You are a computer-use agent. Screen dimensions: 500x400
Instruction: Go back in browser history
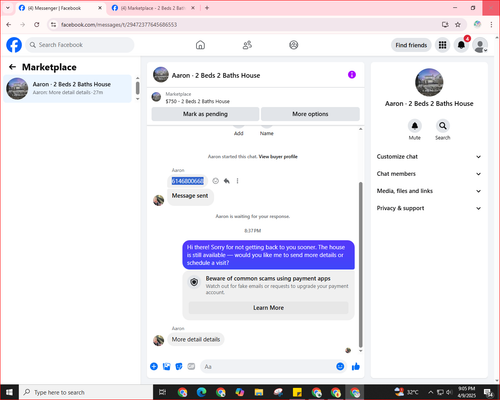9,25
